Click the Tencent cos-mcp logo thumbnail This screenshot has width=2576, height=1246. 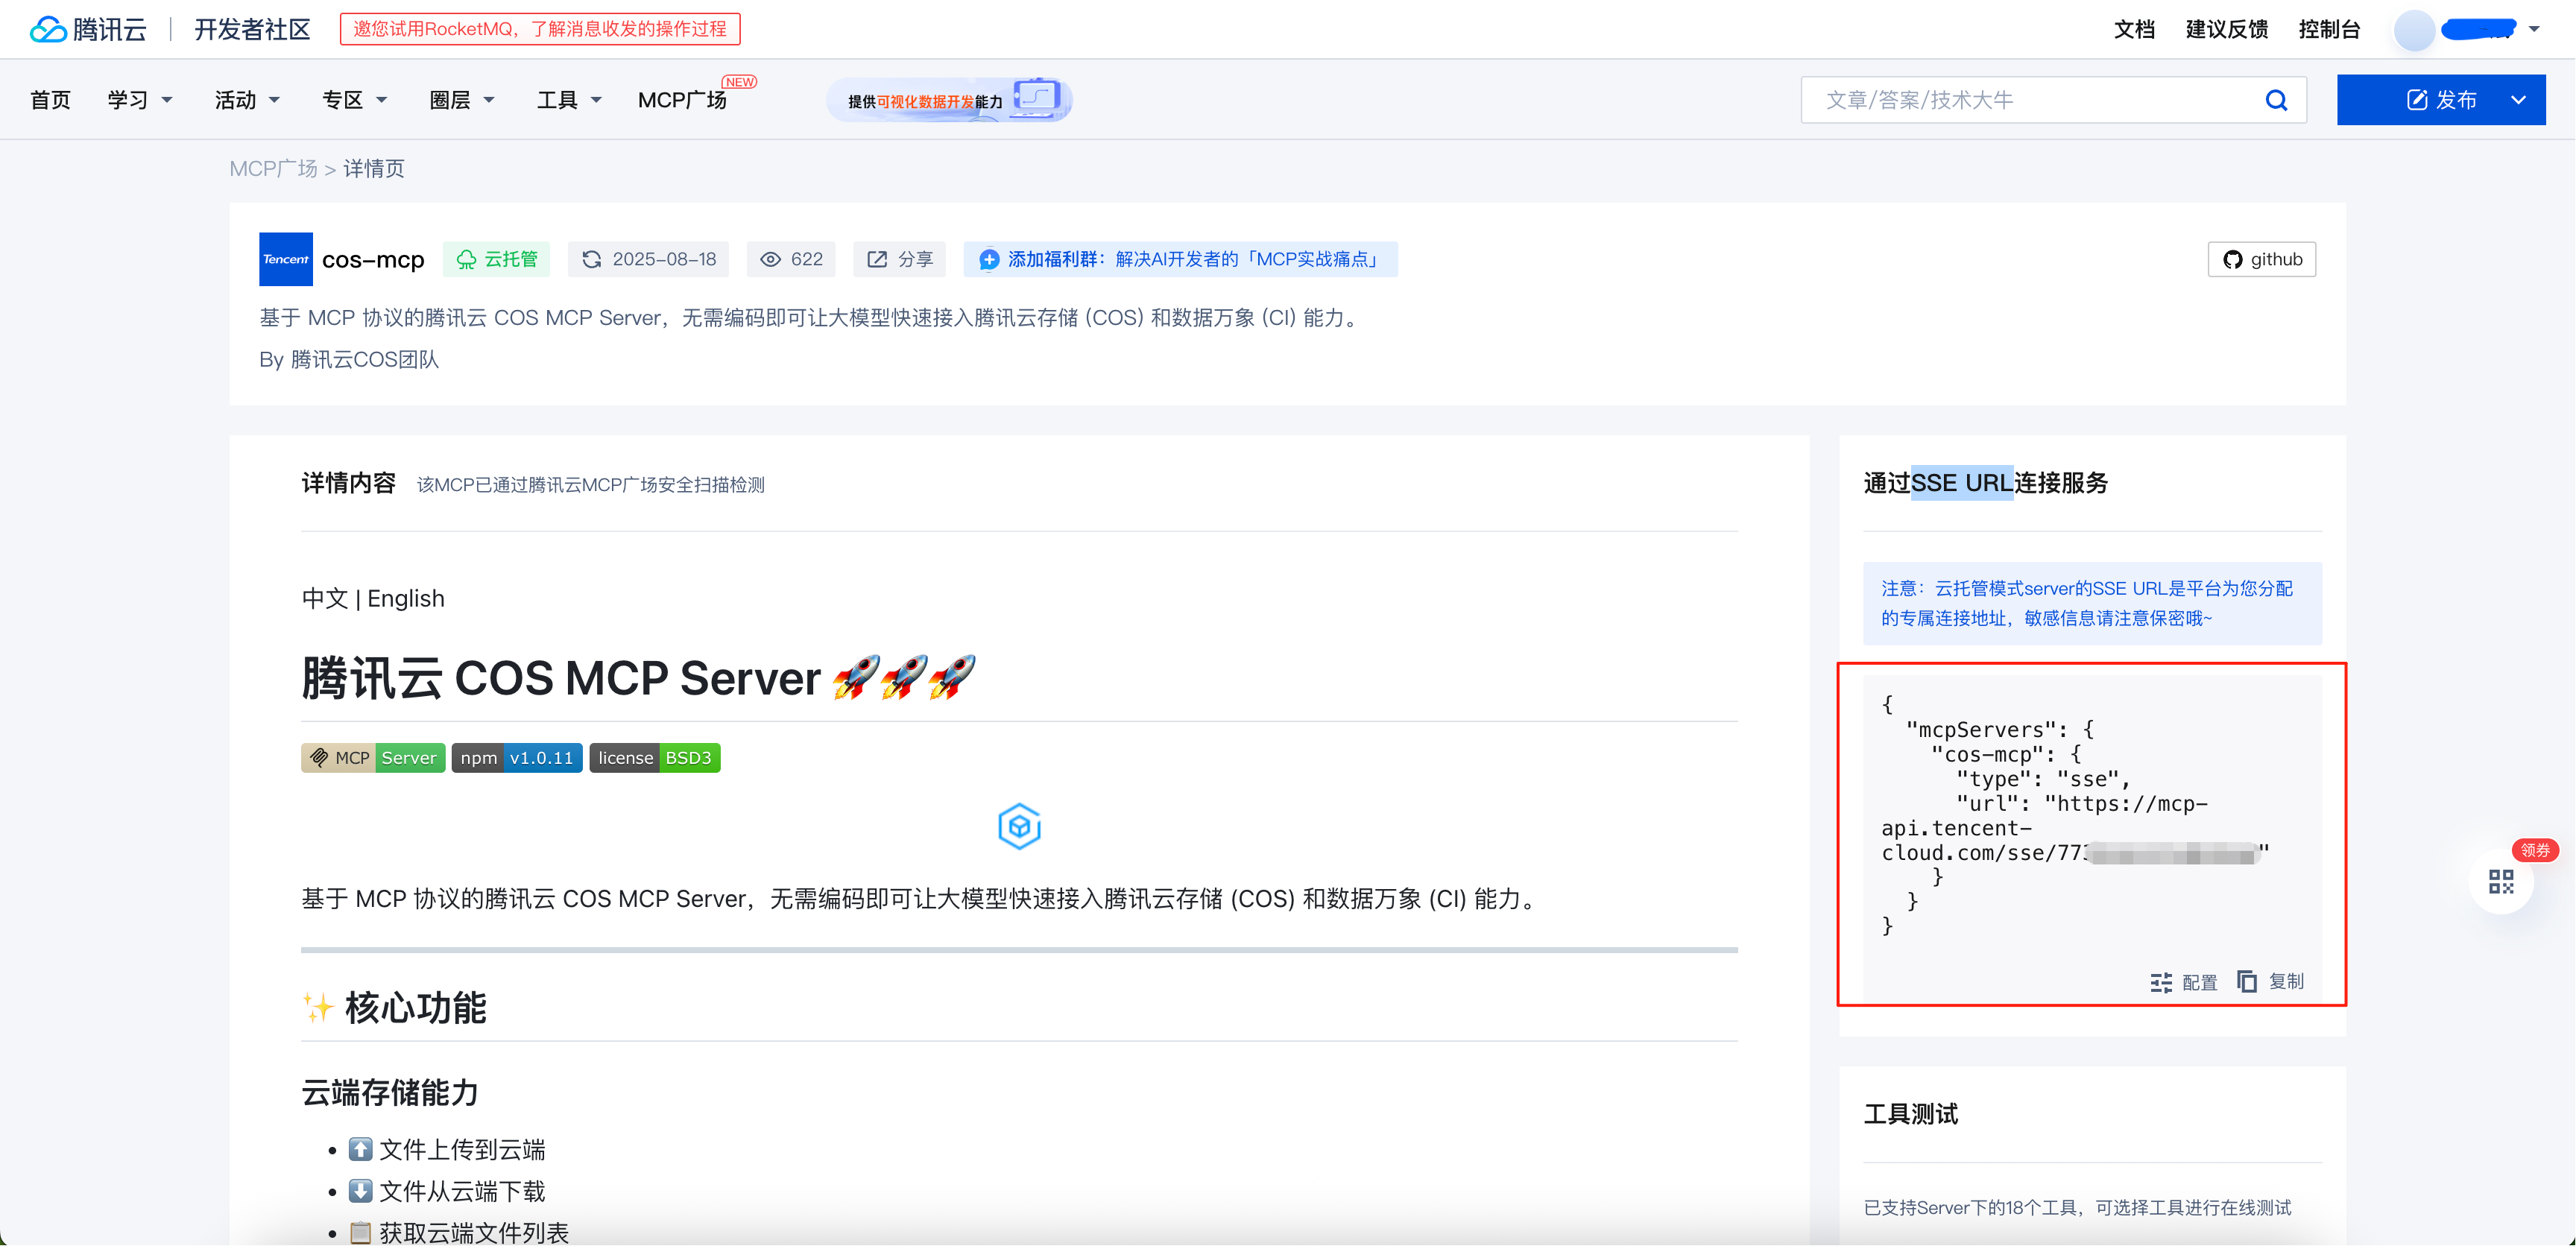285,259
